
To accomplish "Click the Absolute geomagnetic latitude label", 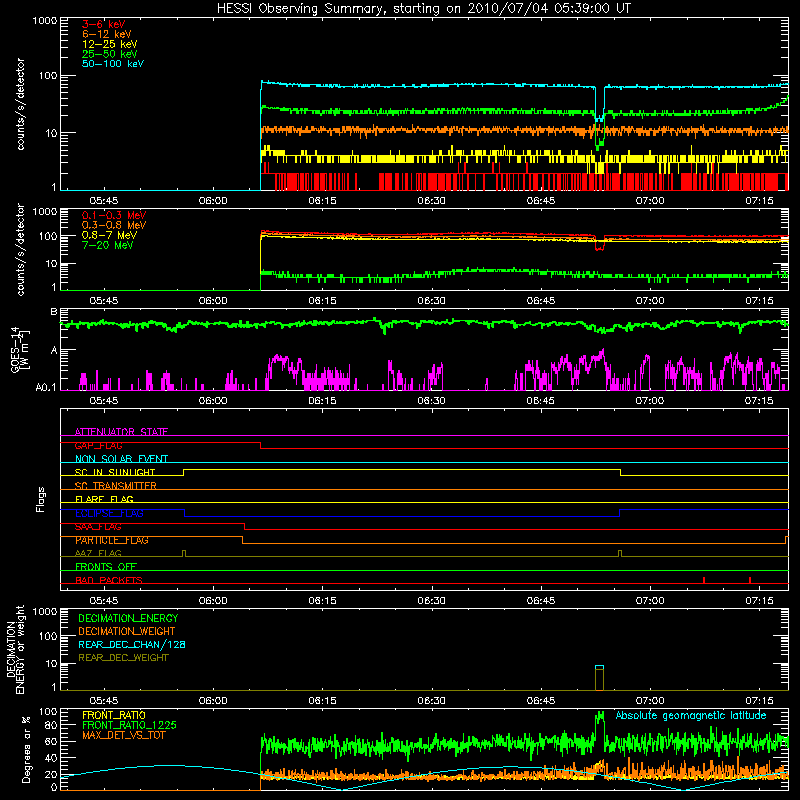I will [691, 715].
